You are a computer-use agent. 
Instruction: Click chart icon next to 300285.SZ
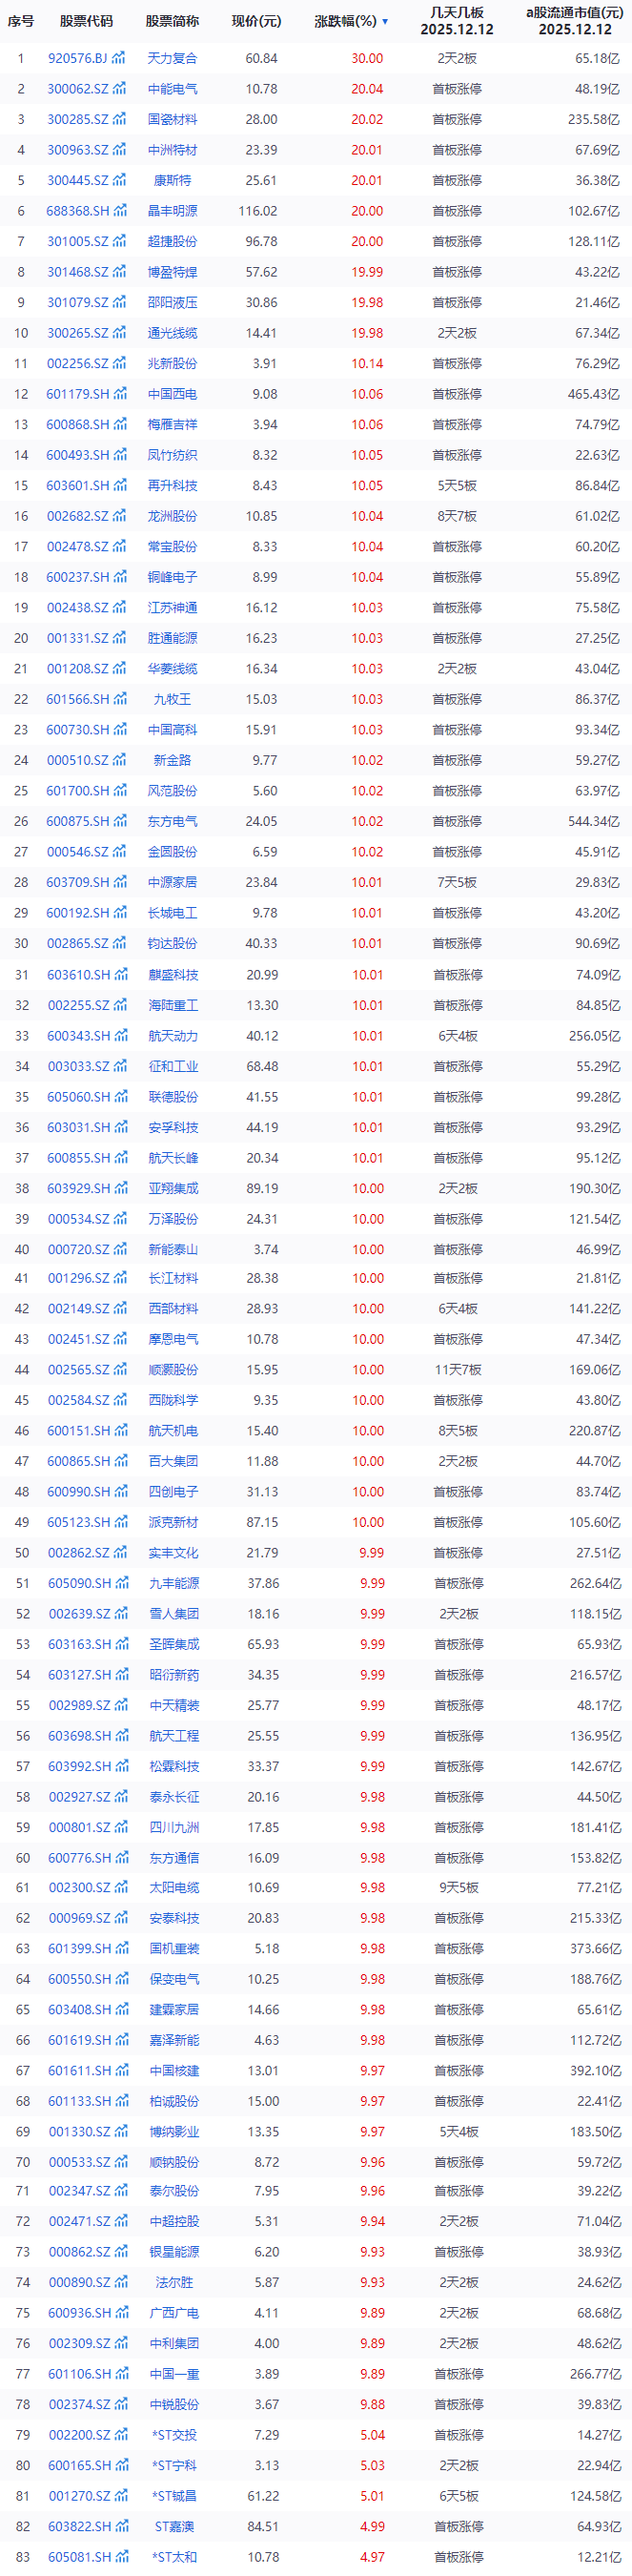(x=120, y=119)
